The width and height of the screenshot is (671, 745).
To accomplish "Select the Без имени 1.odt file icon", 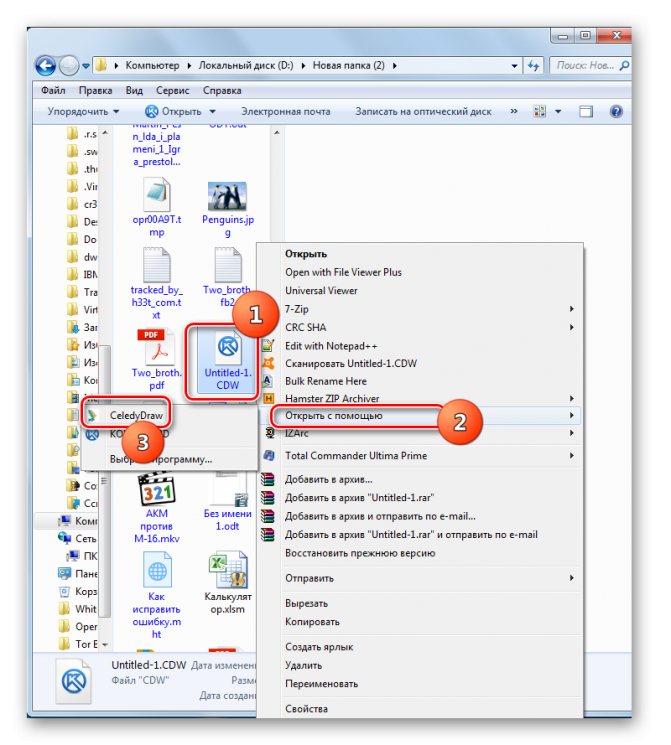I will coord(231,489).
